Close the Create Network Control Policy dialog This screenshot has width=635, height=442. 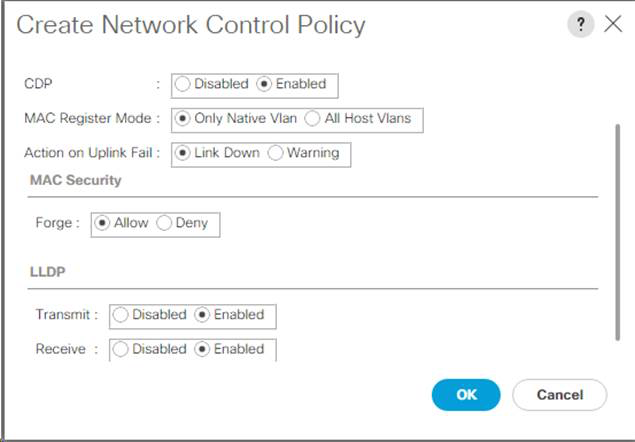point(613,25)
